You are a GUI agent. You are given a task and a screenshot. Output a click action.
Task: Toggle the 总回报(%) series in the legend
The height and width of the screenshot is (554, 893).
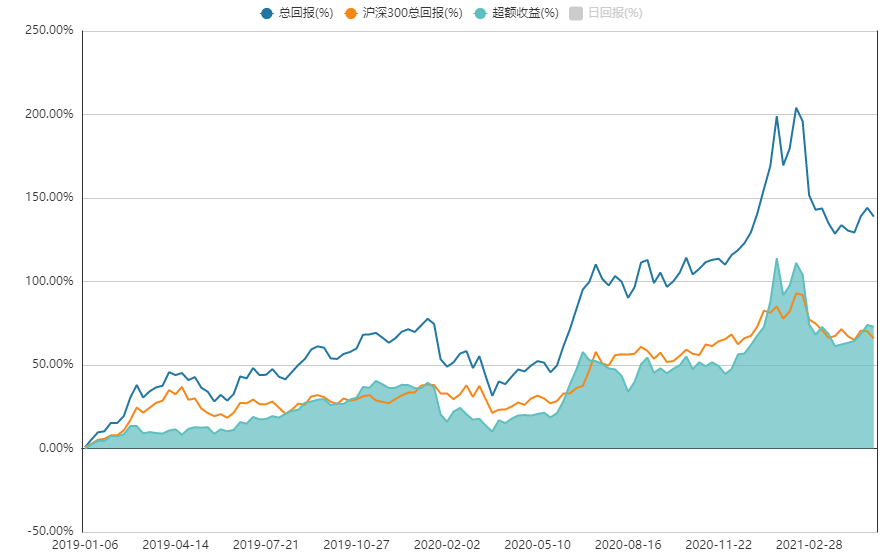(x=296, y=13)
